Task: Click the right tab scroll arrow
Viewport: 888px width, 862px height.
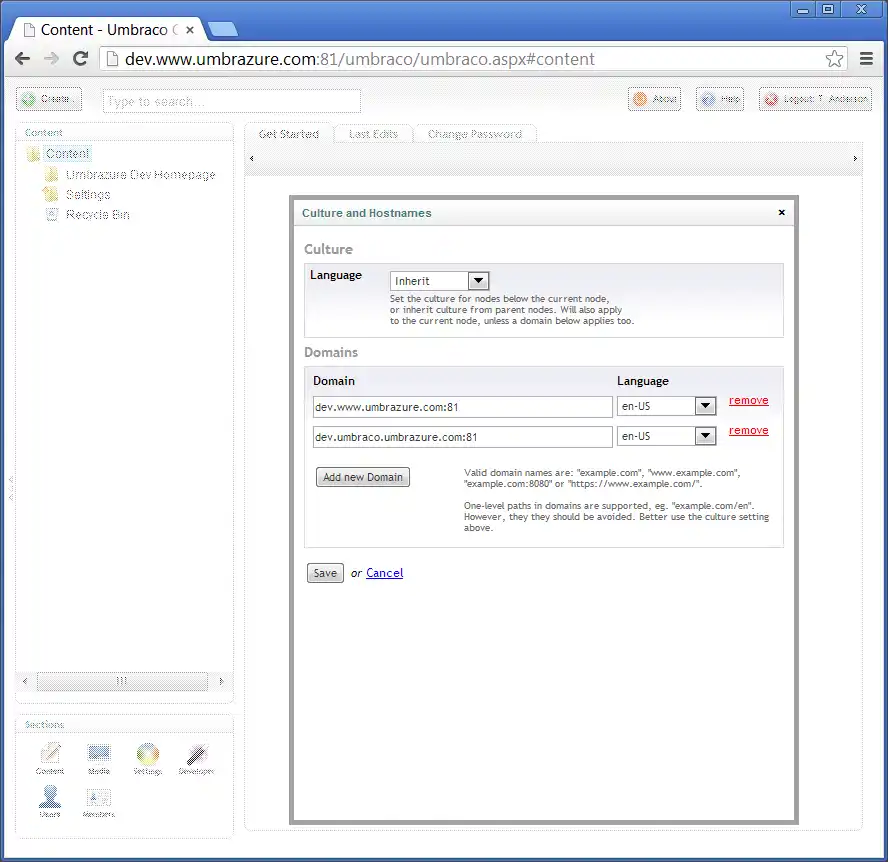Action: coord(855,159)
